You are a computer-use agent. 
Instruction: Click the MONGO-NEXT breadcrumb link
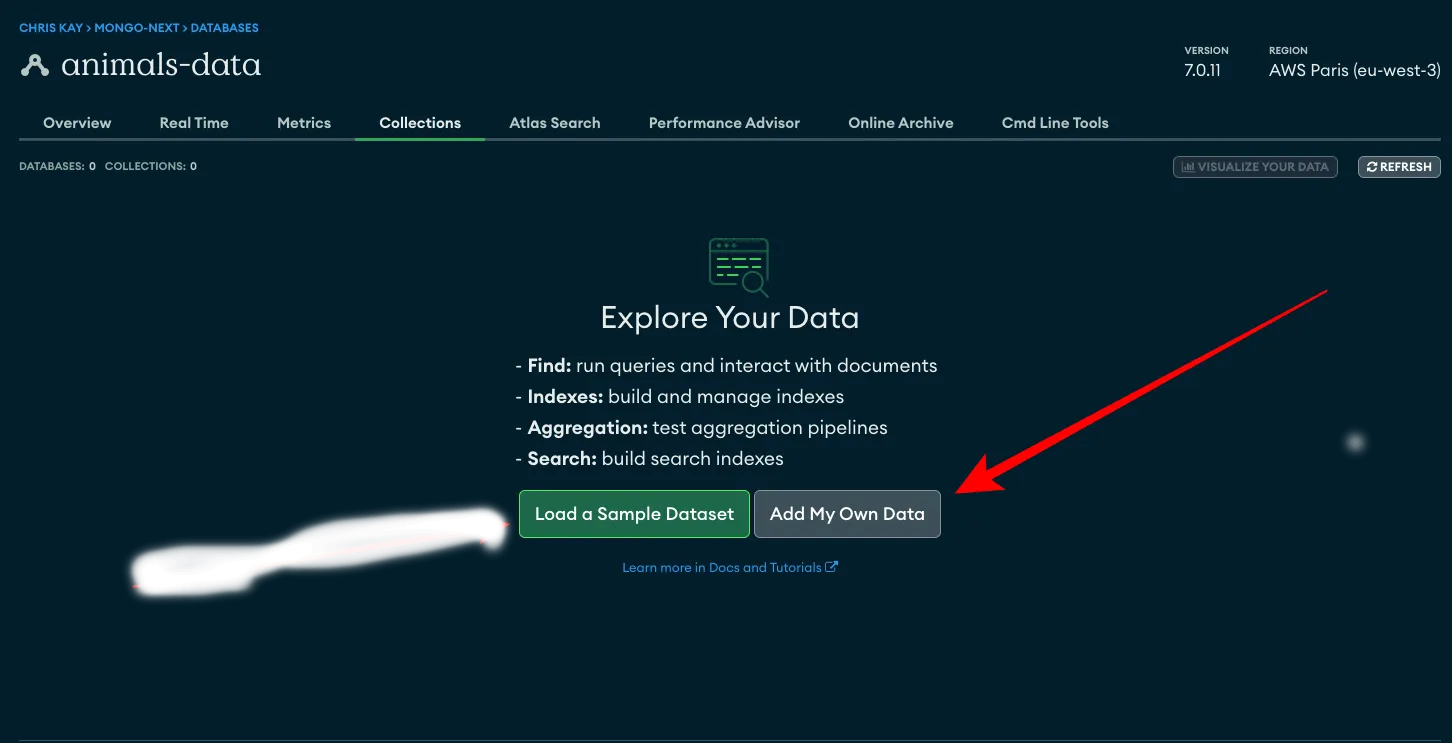tap(135, 28)
